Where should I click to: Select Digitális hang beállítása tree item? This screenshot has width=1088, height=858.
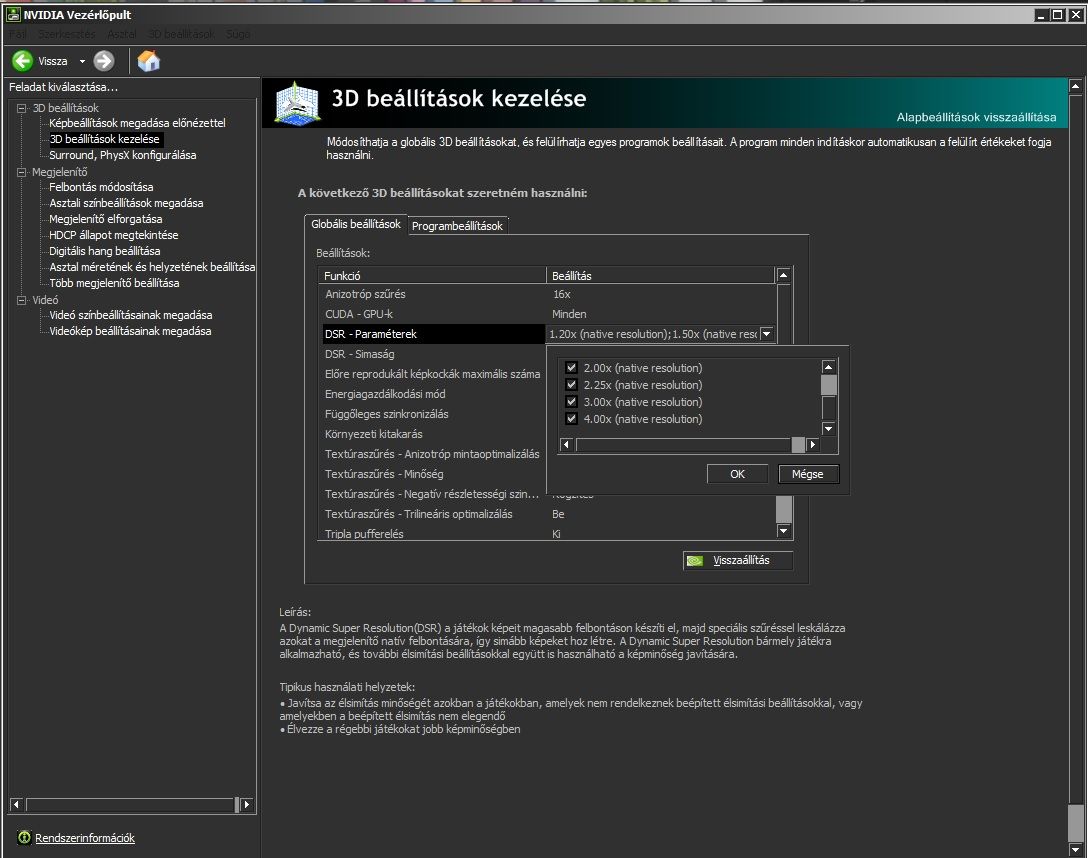coord(105,250)
